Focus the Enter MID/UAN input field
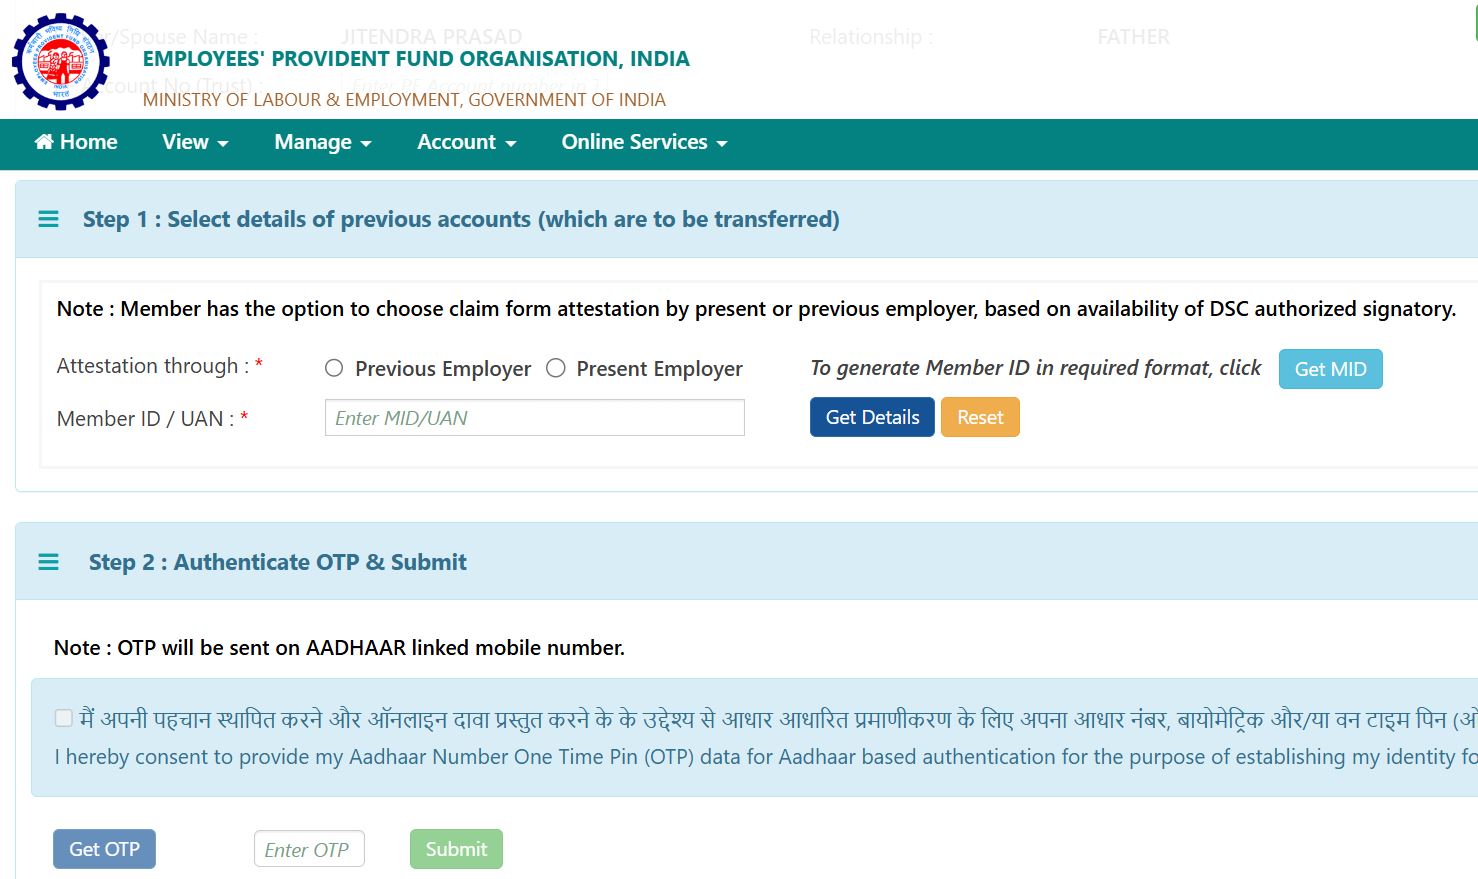The image size is (1478, 879). (535, 418)
